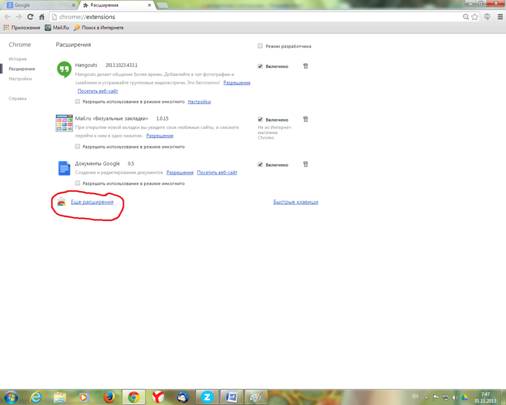Open the home page button

[42, 17]
